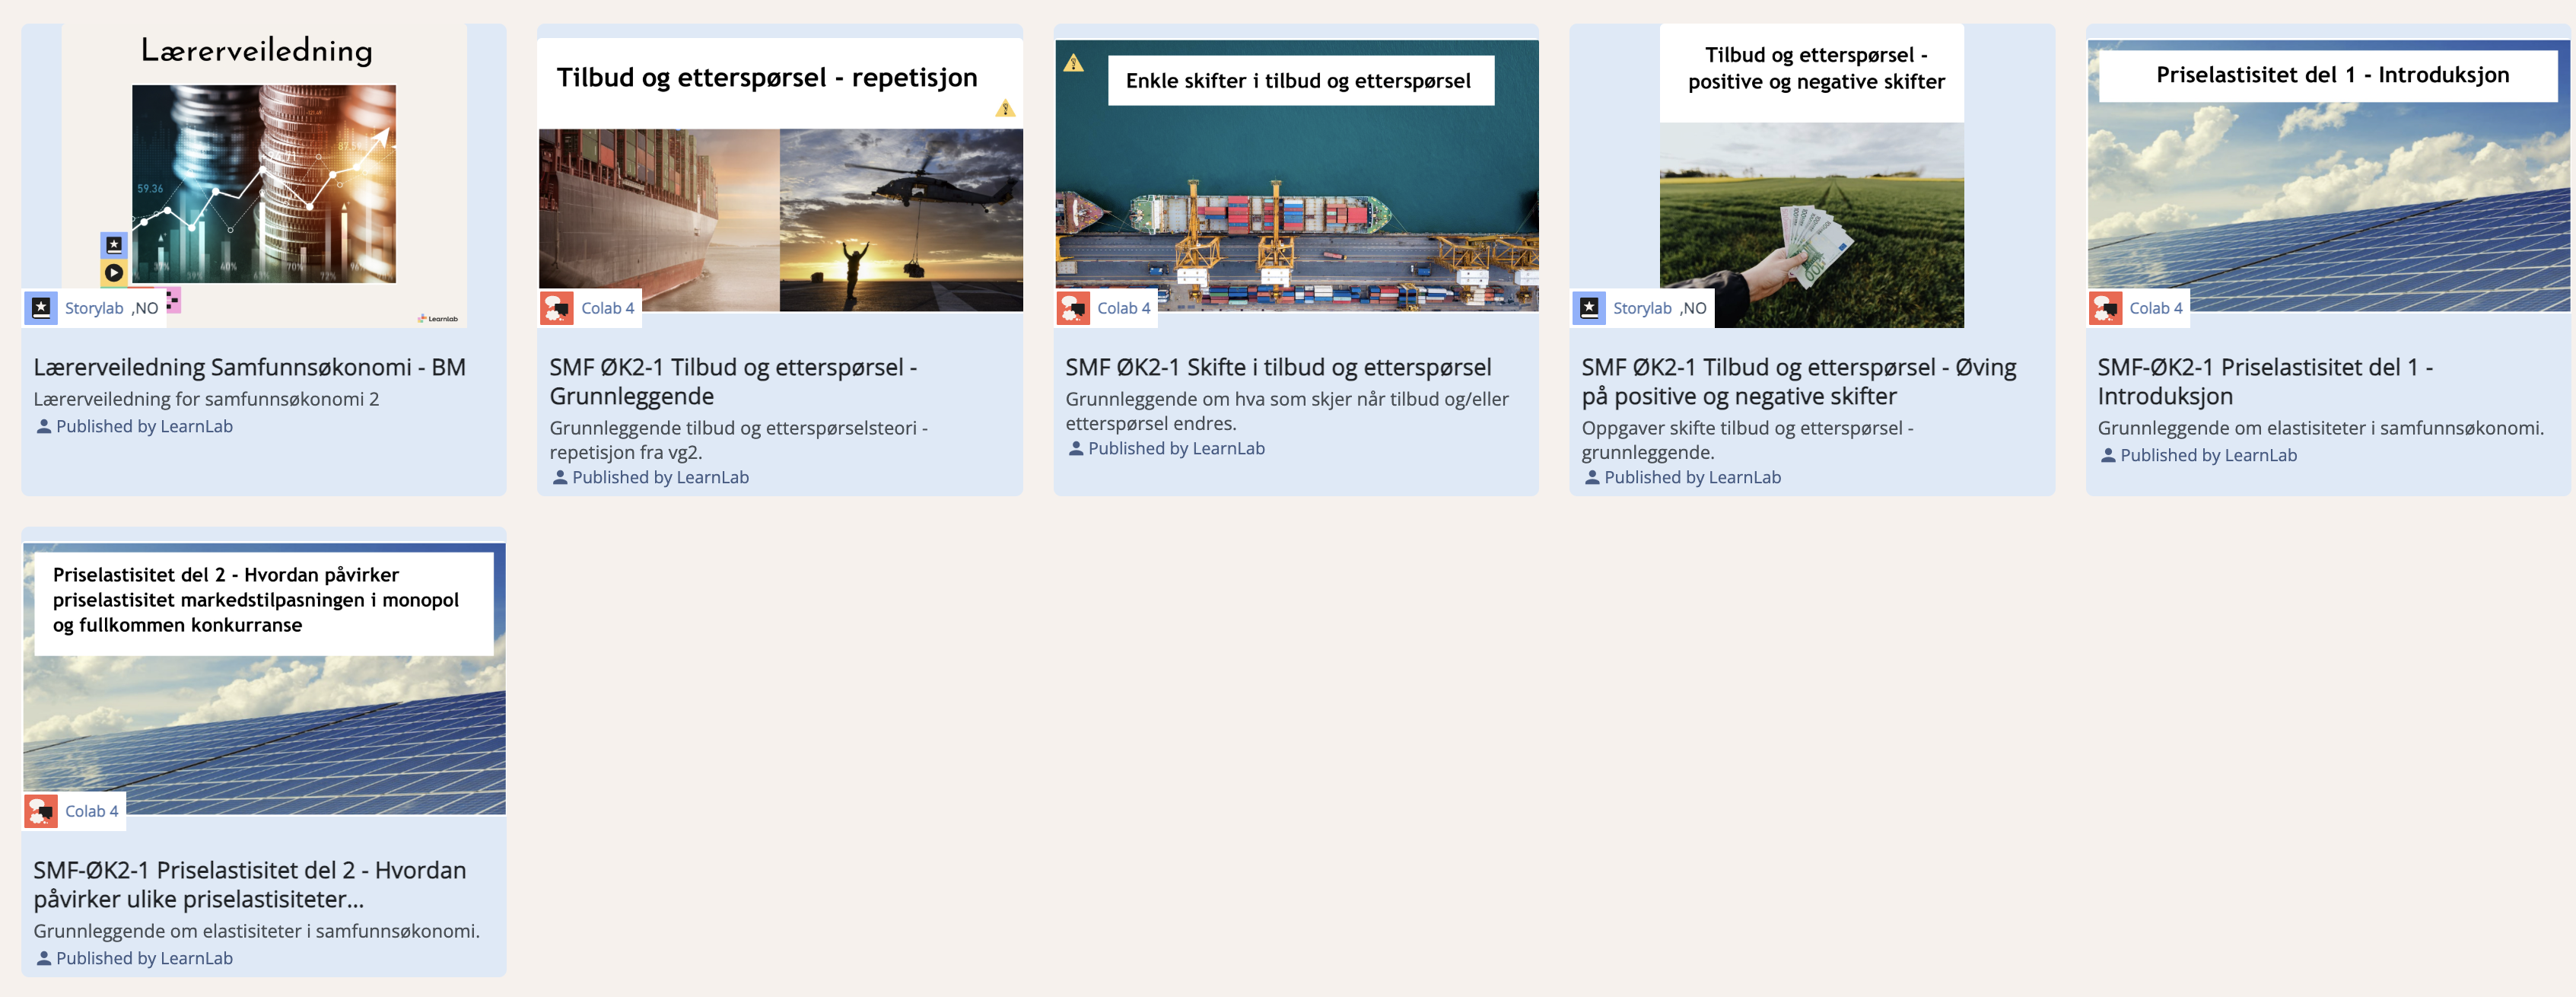Click warning triangle on repetisjon card thumbnail

click(x=1005, y=109)
